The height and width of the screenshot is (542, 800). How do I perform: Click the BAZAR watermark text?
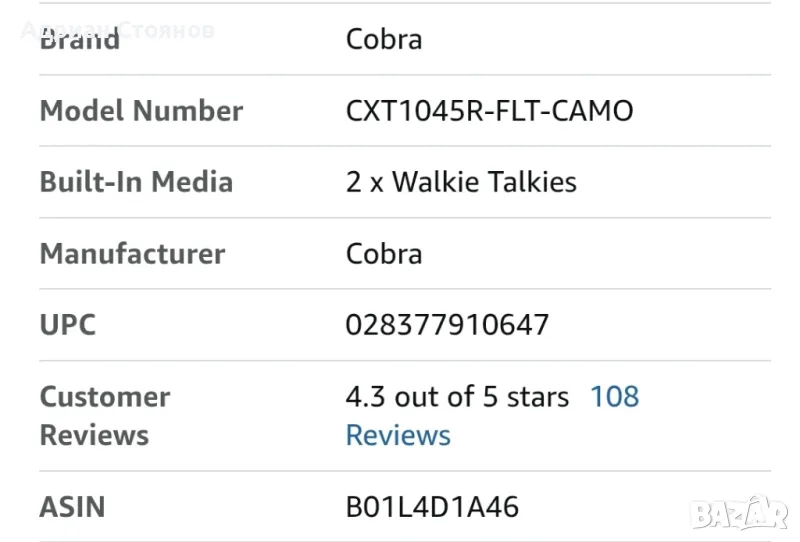pyautogui.click(x=739, y=515)
